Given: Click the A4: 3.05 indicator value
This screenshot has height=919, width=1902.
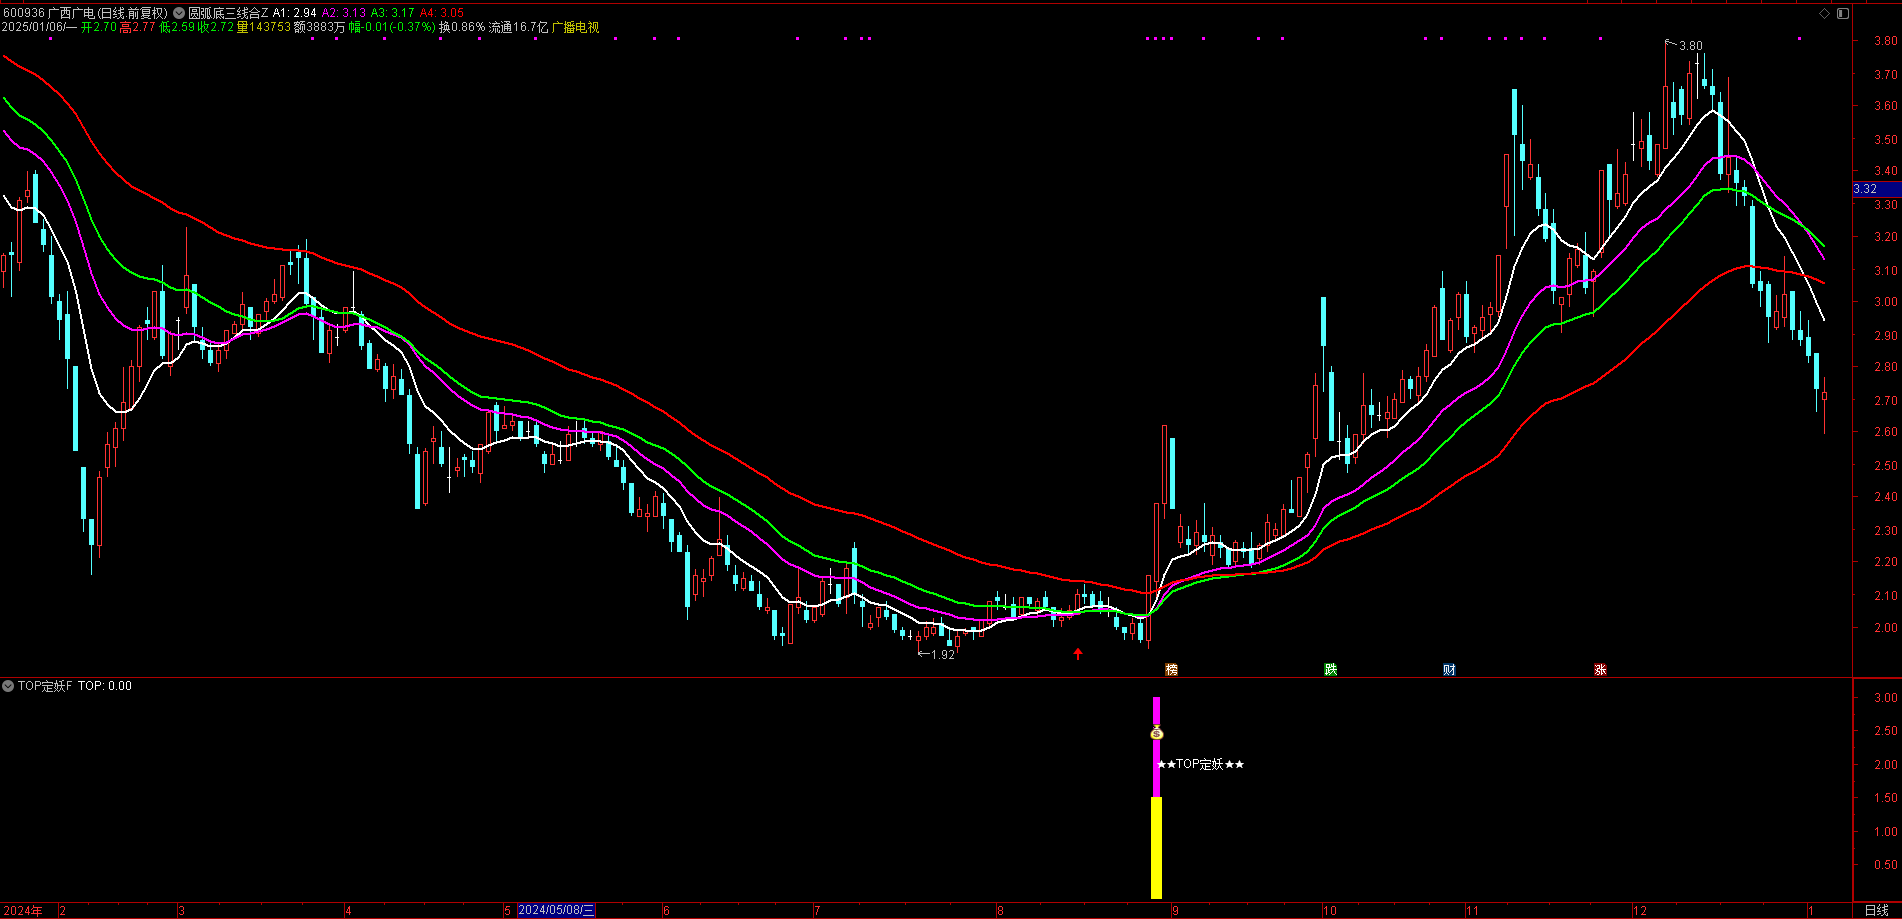Looking at the screenshot, I should pyautogui.click(x=441, y=13).
